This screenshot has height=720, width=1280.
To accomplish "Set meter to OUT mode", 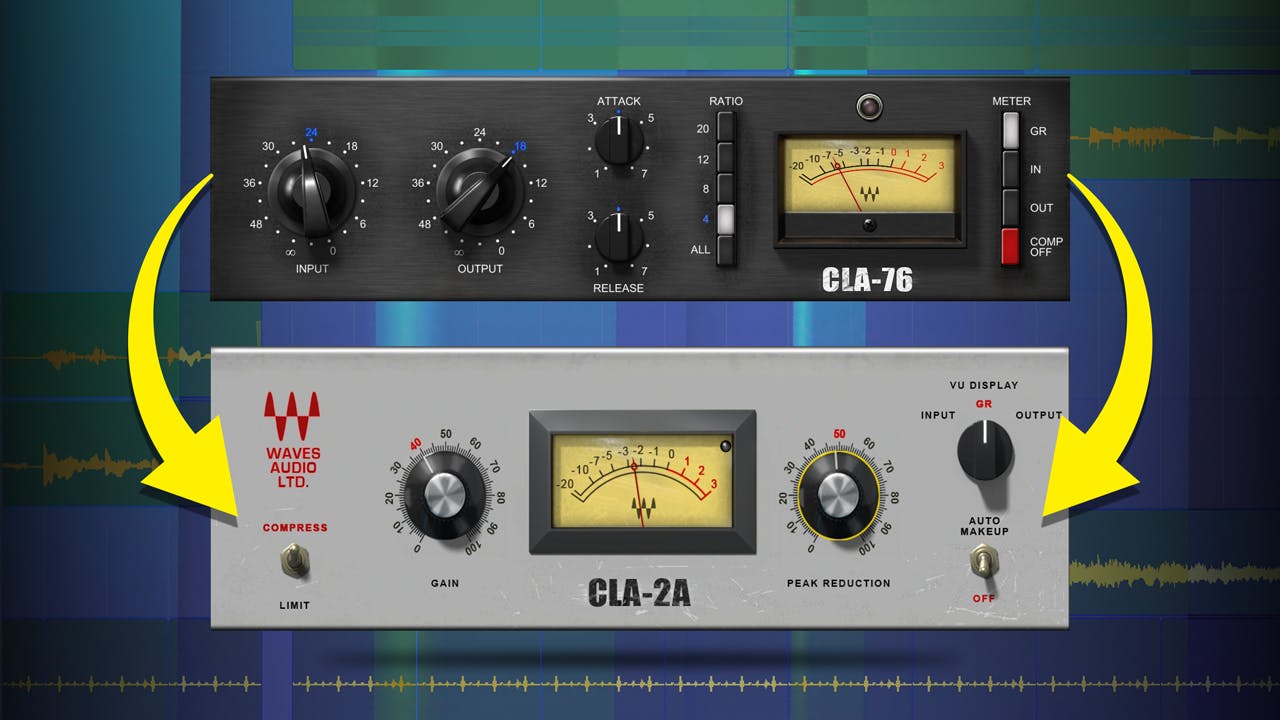I will tap(1010, 207).
